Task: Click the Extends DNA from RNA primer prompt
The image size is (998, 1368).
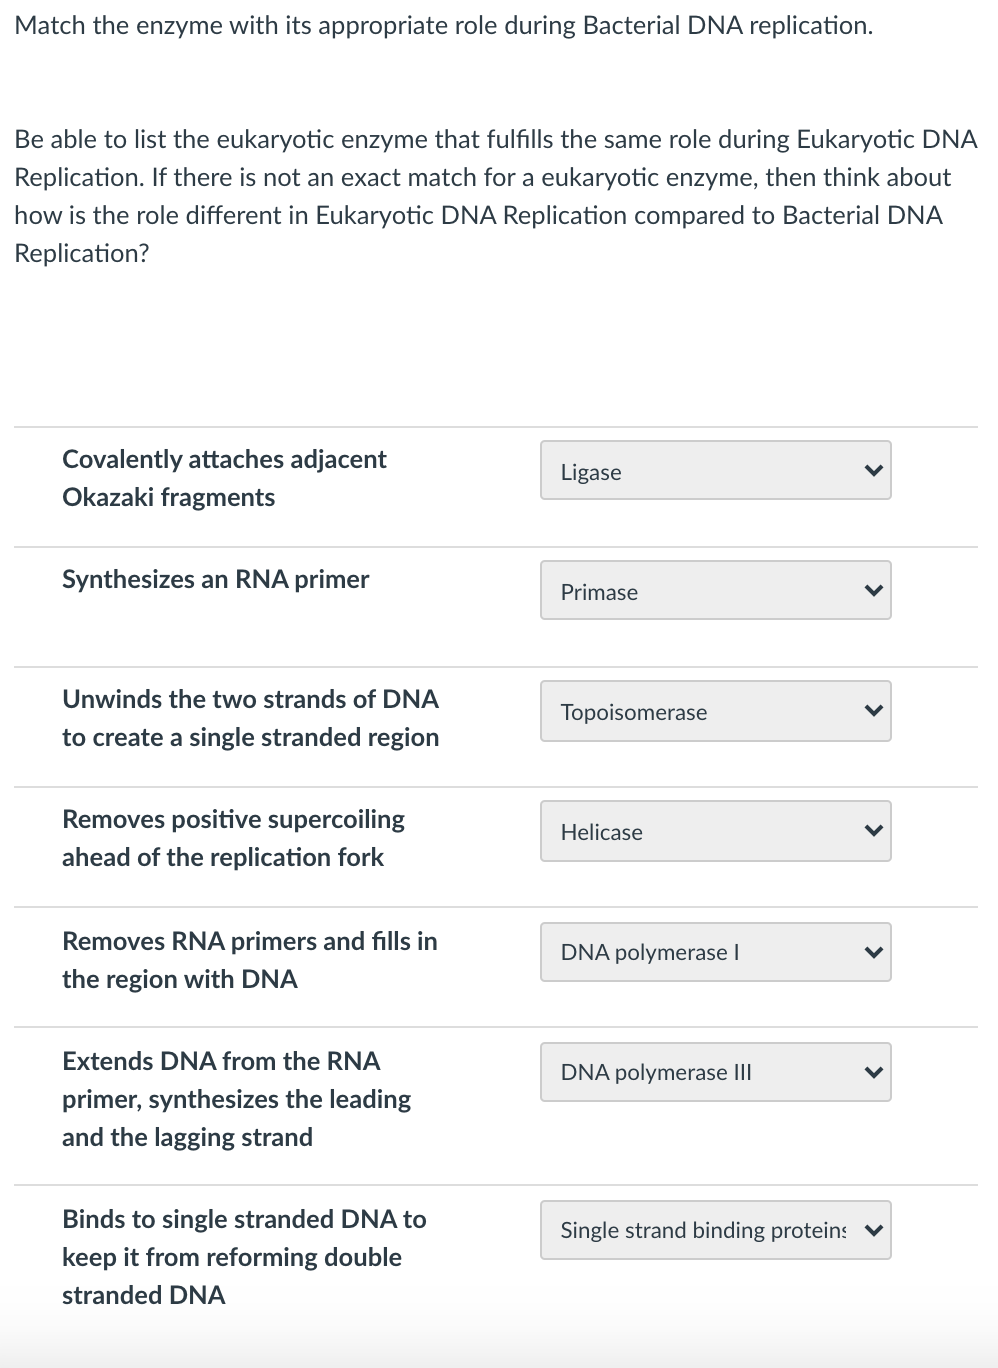Action: point(236,1099)
